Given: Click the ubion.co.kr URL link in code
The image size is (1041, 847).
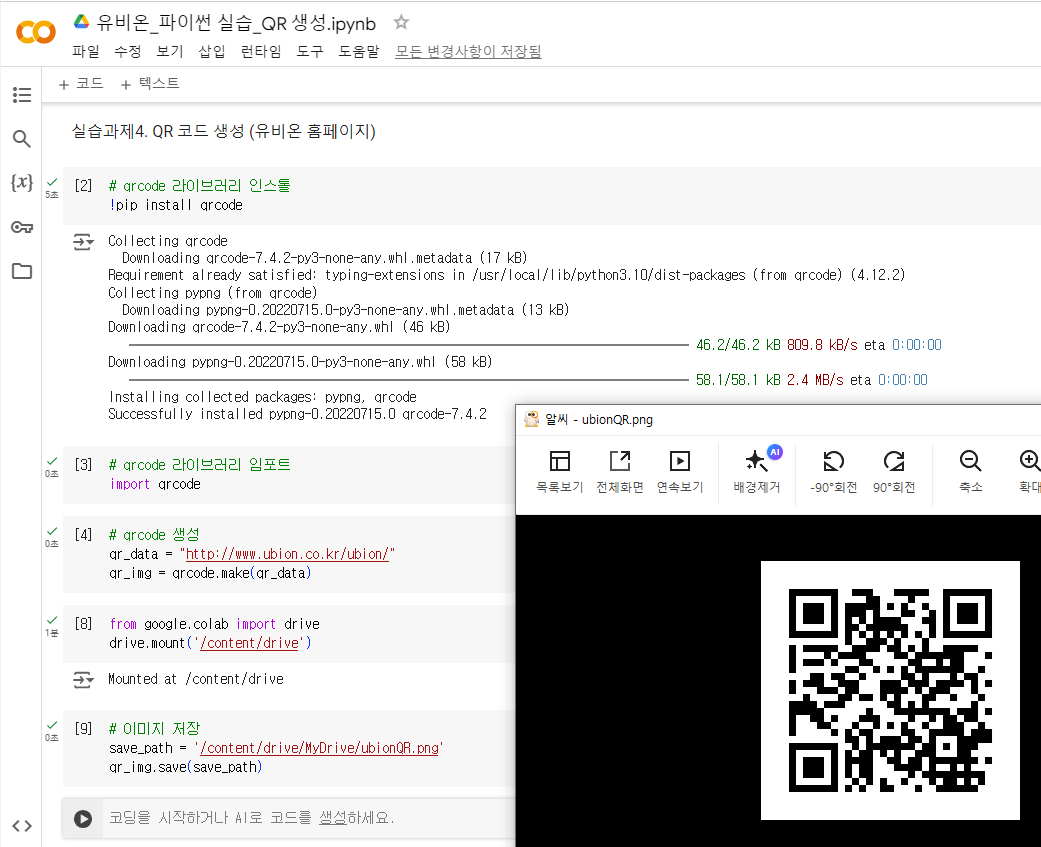Looking at the screenshot, I should (287, 554).
